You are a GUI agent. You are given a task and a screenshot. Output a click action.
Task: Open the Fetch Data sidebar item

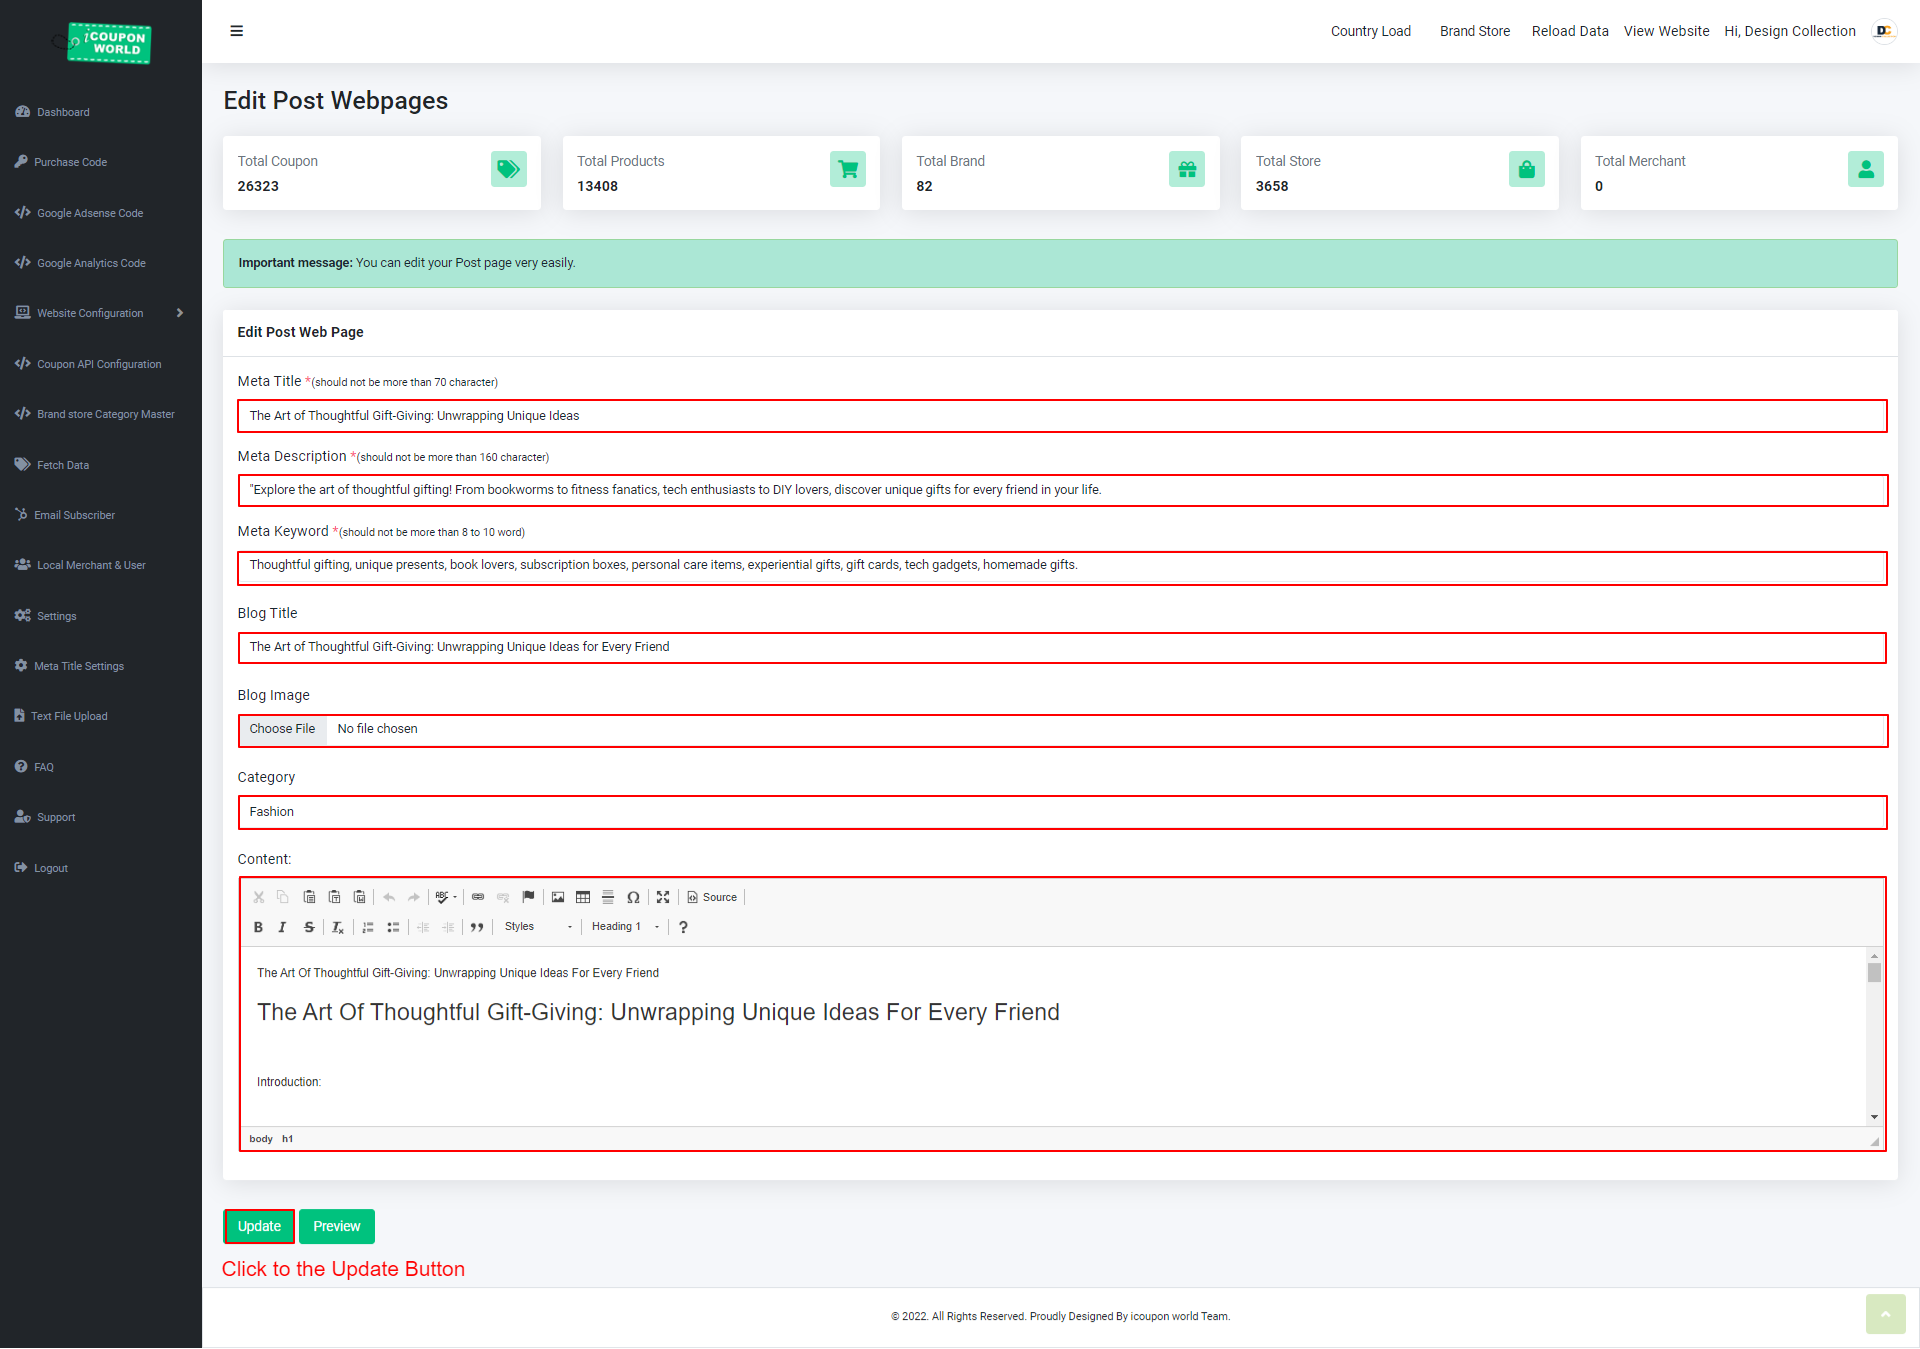[x=63, y=465]
